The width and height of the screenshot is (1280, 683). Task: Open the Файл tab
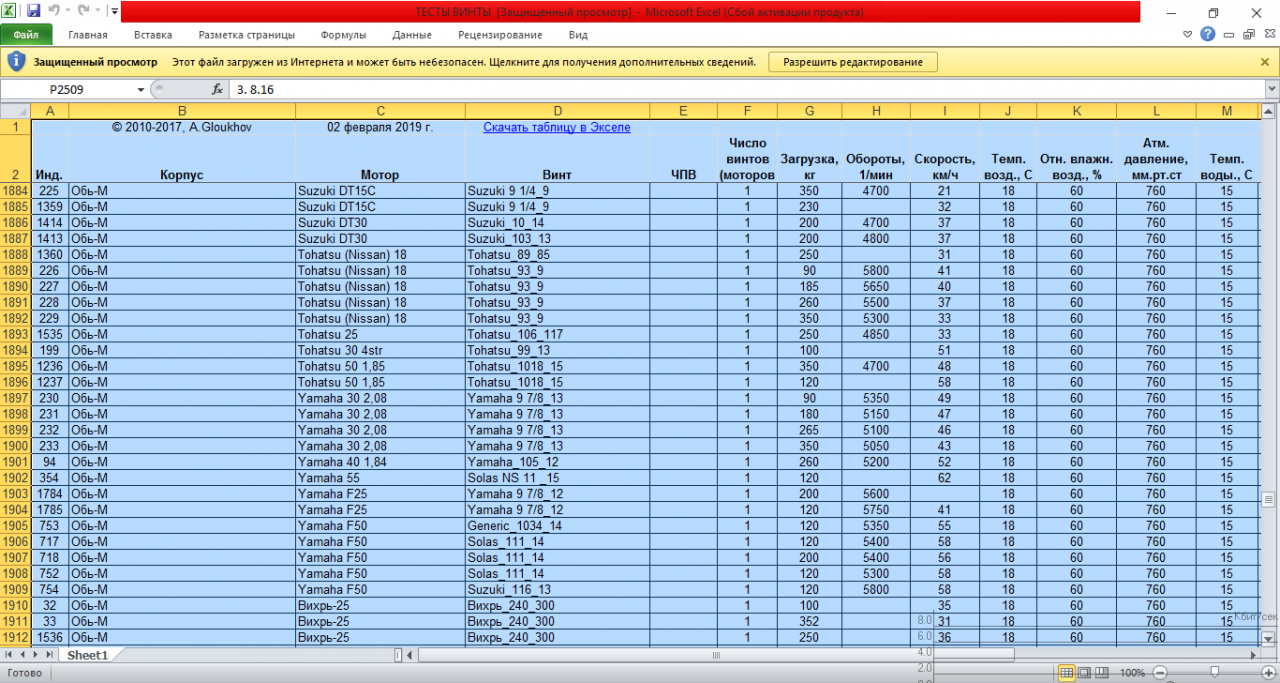(x=26, y=34)
